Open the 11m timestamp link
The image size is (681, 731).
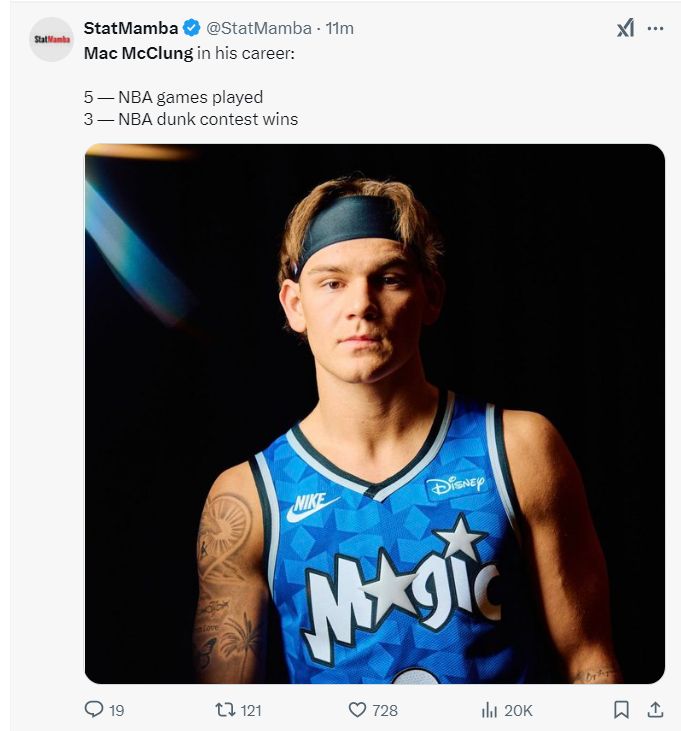click(340, 29)
